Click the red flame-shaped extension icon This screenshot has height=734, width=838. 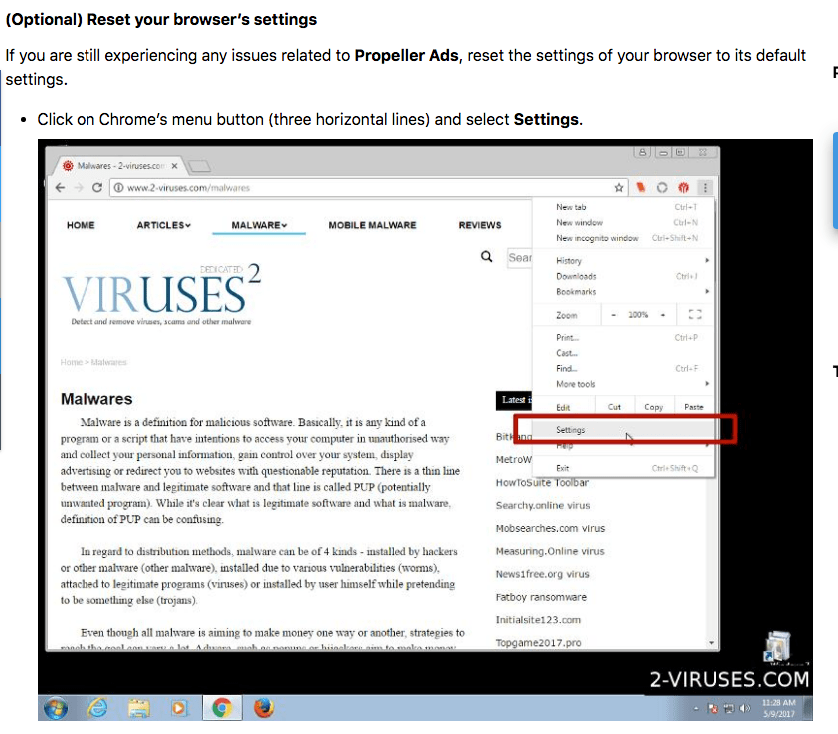[x=640, y=188]
